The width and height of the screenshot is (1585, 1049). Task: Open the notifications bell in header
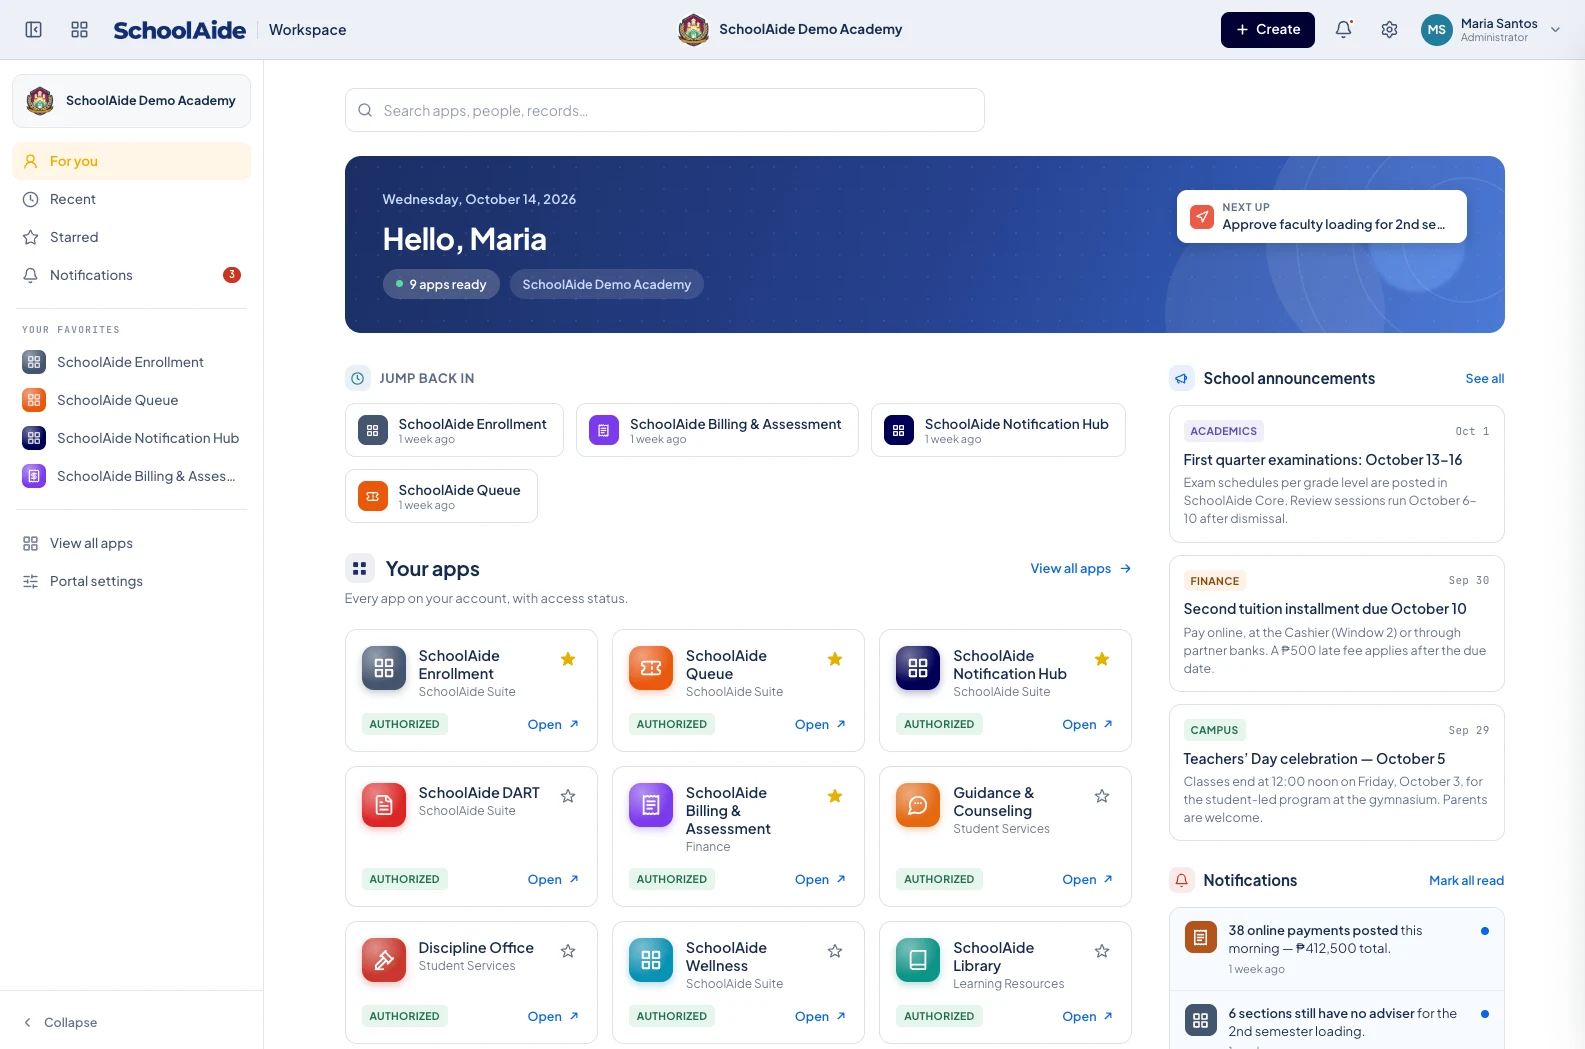click(x=1344, y=30)
